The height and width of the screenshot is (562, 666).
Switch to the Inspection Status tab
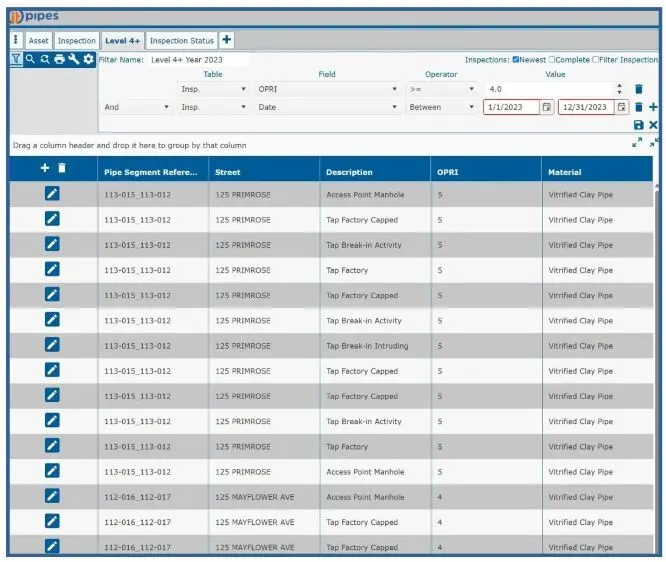point(182,41)
